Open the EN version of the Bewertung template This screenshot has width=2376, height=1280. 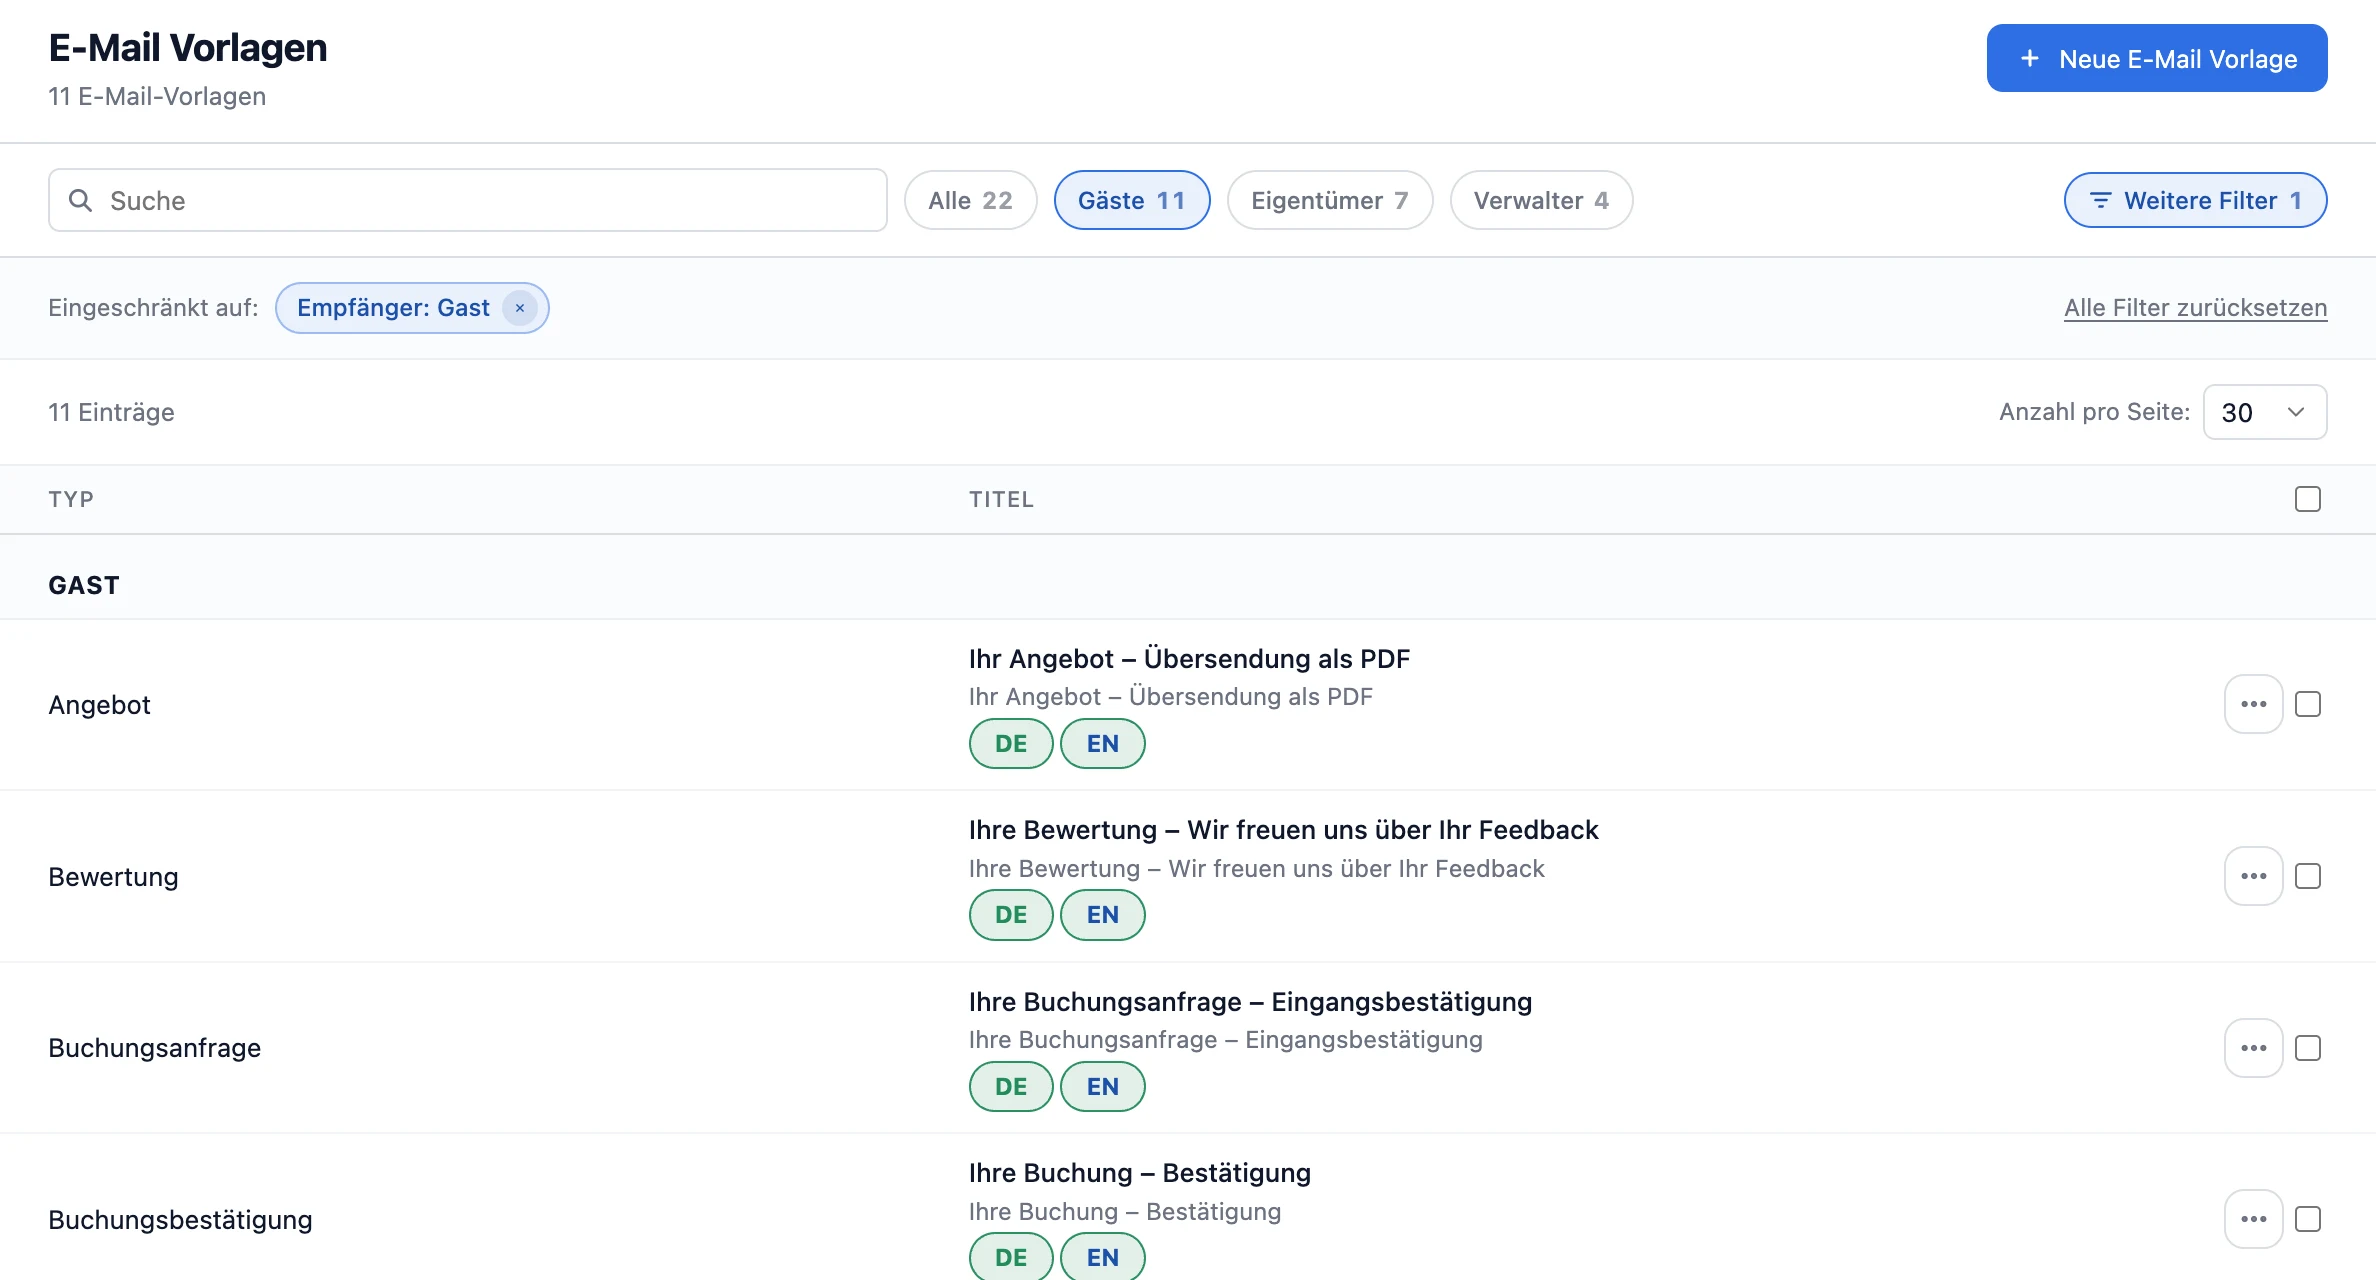click(x=1103, y=915)
